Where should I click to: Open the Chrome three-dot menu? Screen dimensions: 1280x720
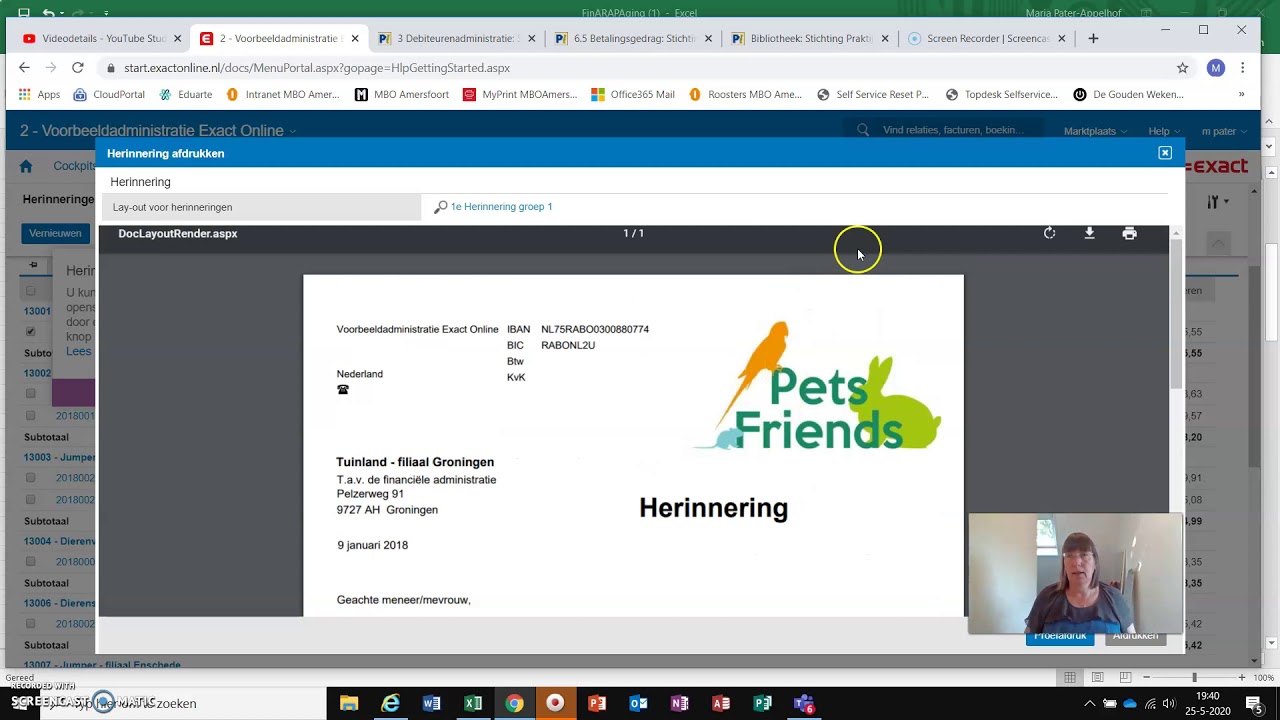coord(1242,67)
